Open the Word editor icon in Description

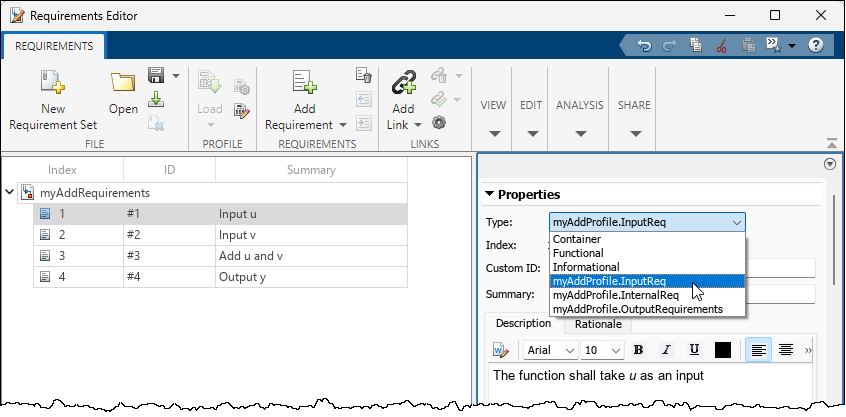pos(501,350)
